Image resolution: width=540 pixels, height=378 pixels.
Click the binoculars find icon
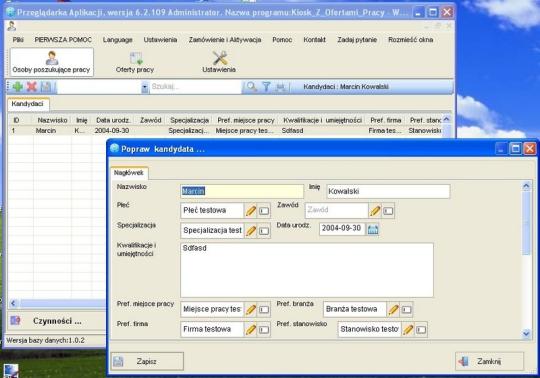(x=280, y=87)
